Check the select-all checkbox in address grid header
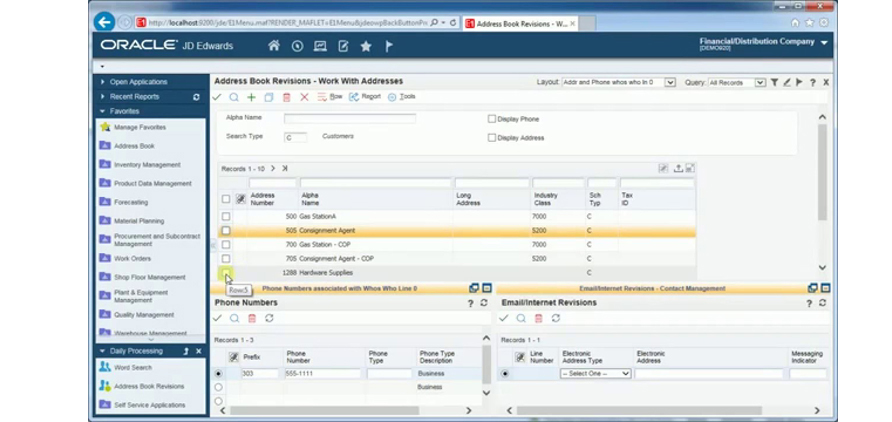 tap(226, 199)
